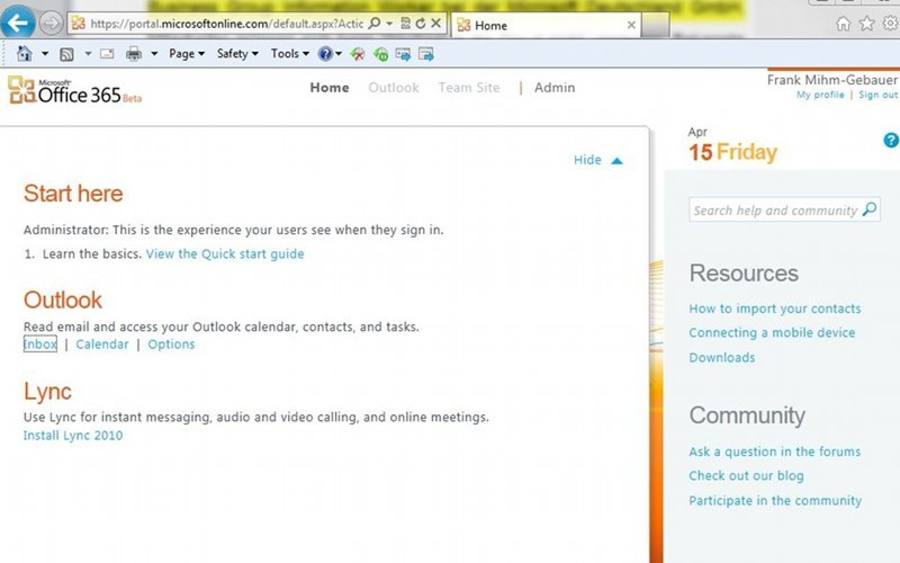Click Install Lync 2010 link
Screen dimensions: 900x563
[x=73, y=436]
